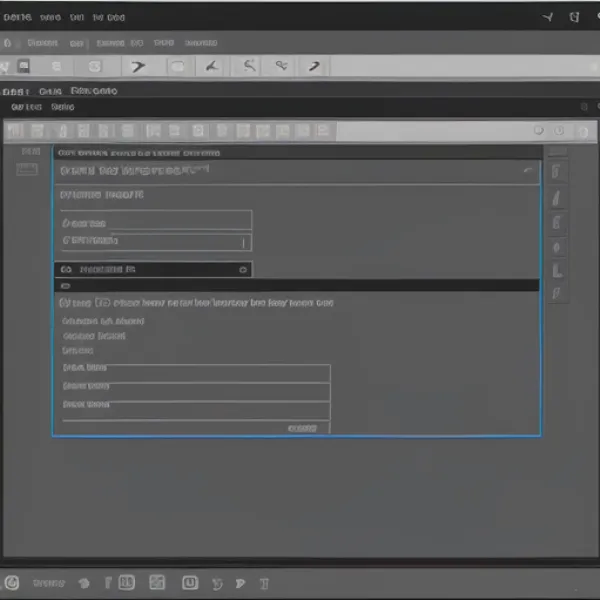Click the button at the dialog's bottom right
Image resolution: width=600 pixels, height=600 pixels.
(x=302, y=427)
